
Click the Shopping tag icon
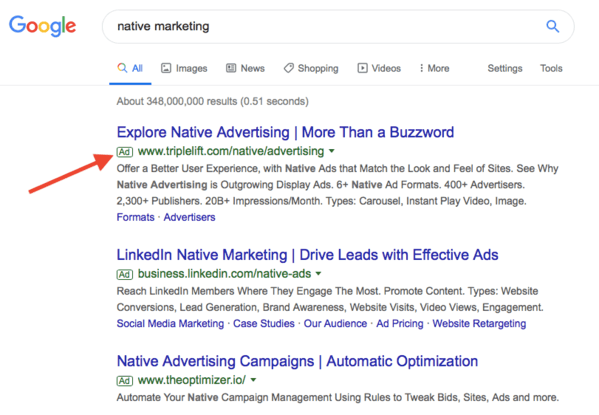click(x=288, y=68)
